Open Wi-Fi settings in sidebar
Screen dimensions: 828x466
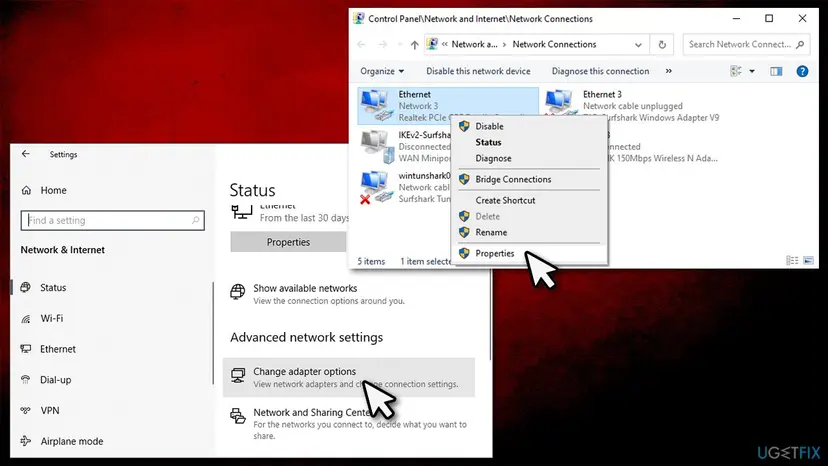coord(52,319)
